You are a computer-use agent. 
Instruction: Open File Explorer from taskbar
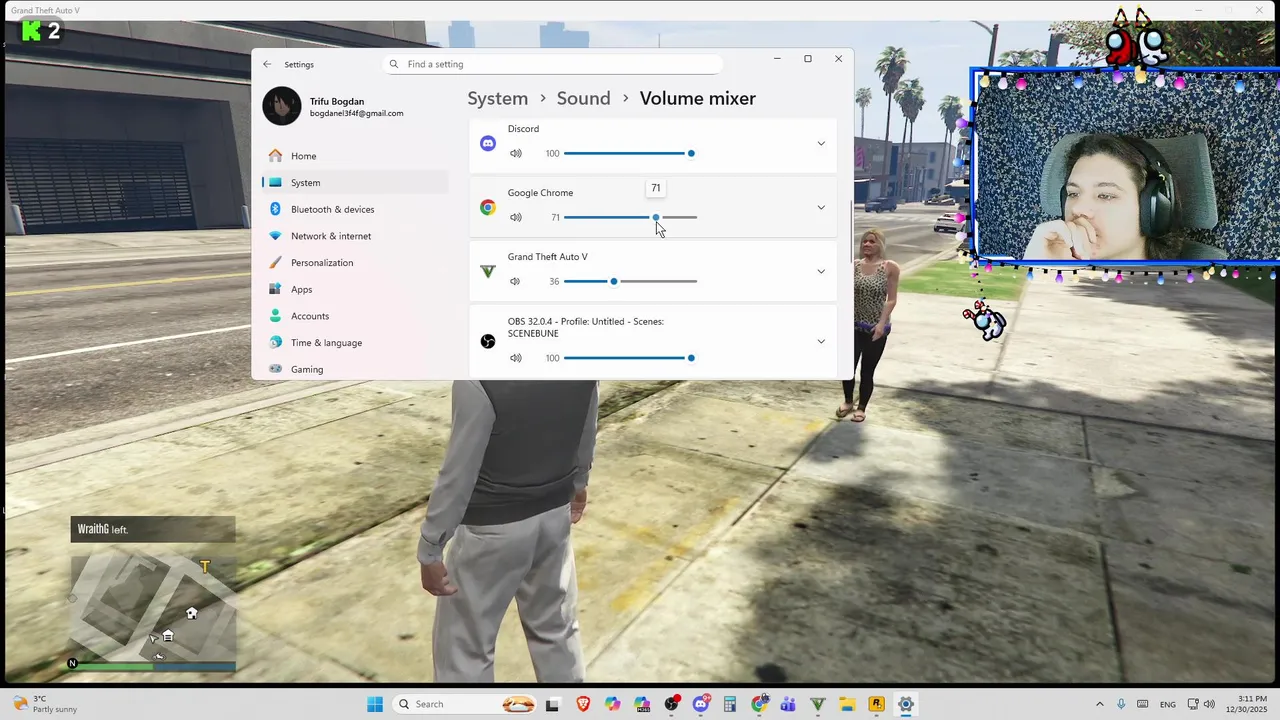point(847,704)
